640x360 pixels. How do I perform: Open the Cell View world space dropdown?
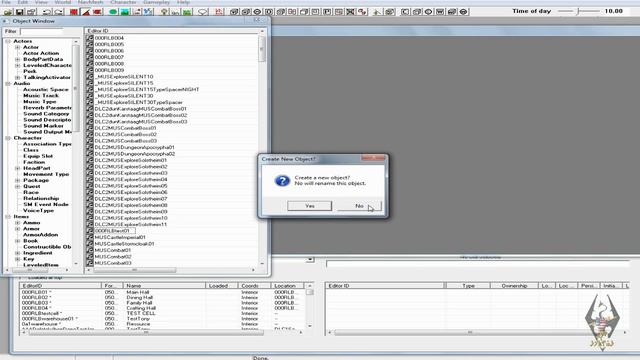(310, 259)
